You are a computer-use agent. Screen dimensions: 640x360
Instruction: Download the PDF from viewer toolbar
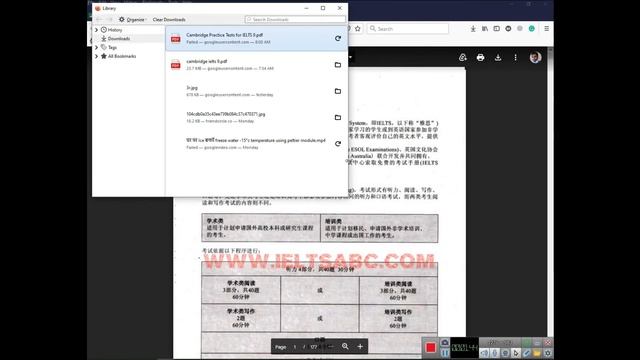[498, 58]
